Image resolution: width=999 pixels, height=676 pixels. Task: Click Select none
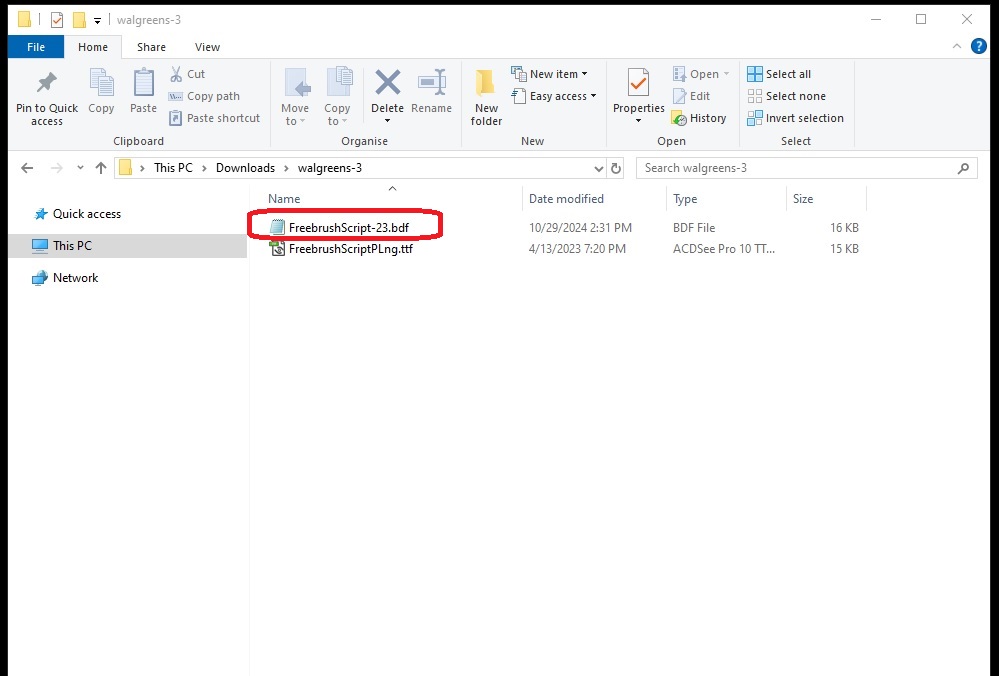(786, 96)
